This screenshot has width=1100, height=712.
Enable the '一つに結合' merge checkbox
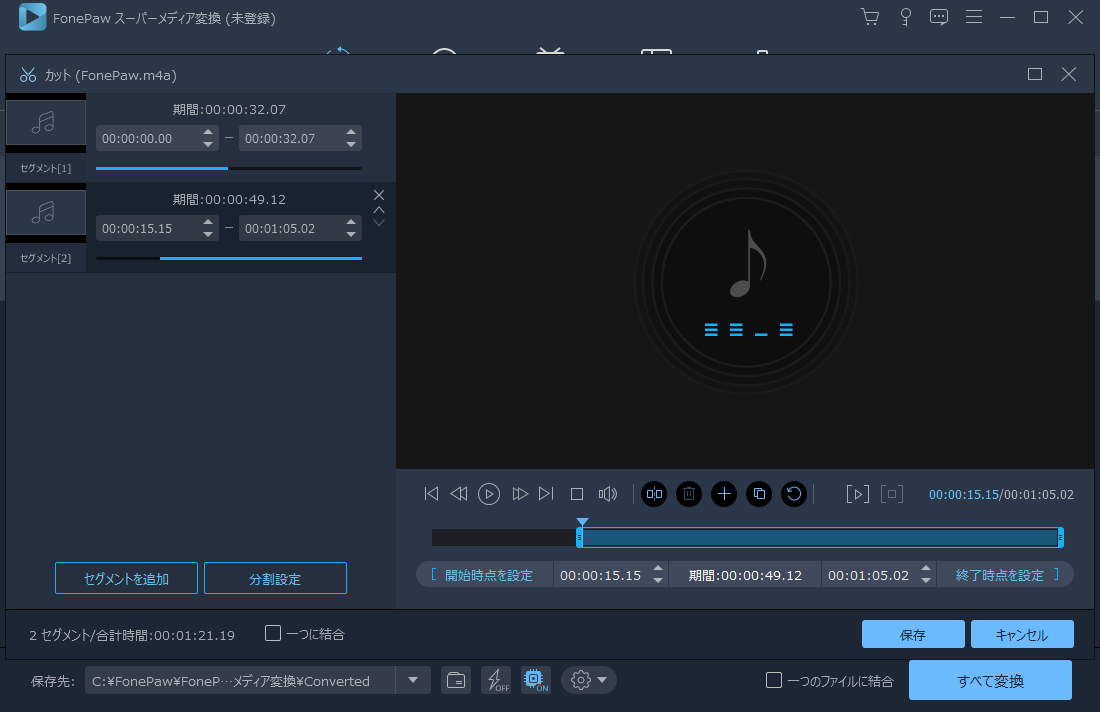pos(273,633)
